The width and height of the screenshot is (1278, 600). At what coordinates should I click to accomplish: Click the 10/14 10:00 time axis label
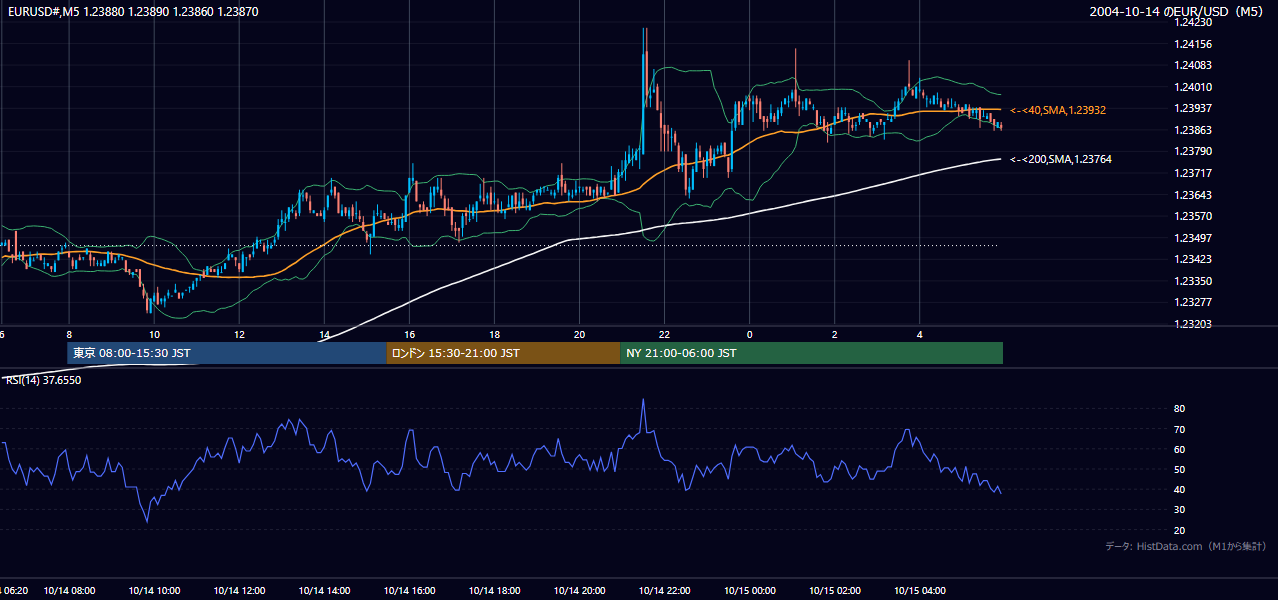154,591
